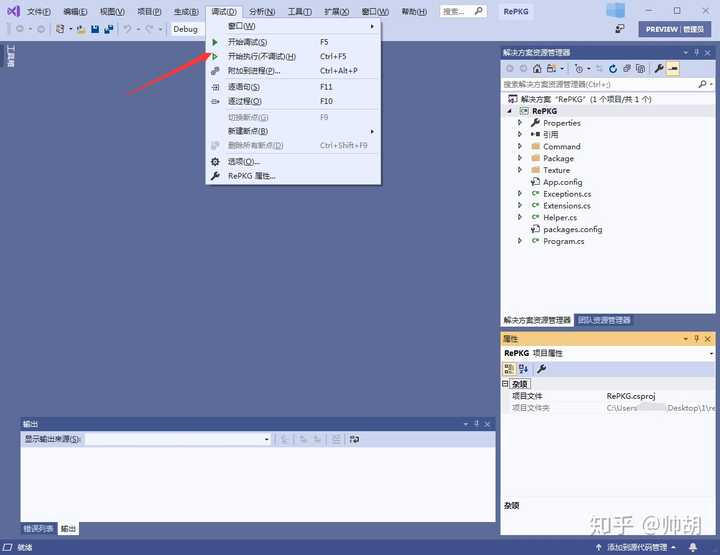This screenshot has height=555, width=720.
Task: Click the search magnifier in Solution Explorer
Action: (x=702, y=84)
